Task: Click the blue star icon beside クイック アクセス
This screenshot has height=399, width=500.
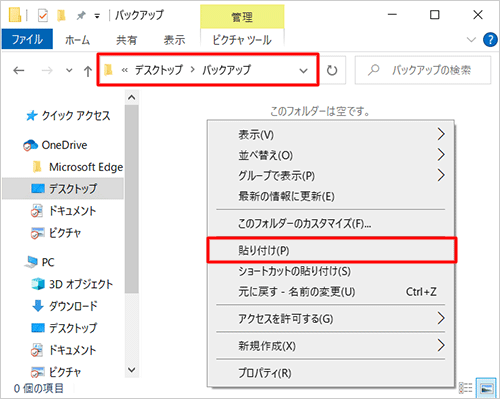Action: [32, 116]
